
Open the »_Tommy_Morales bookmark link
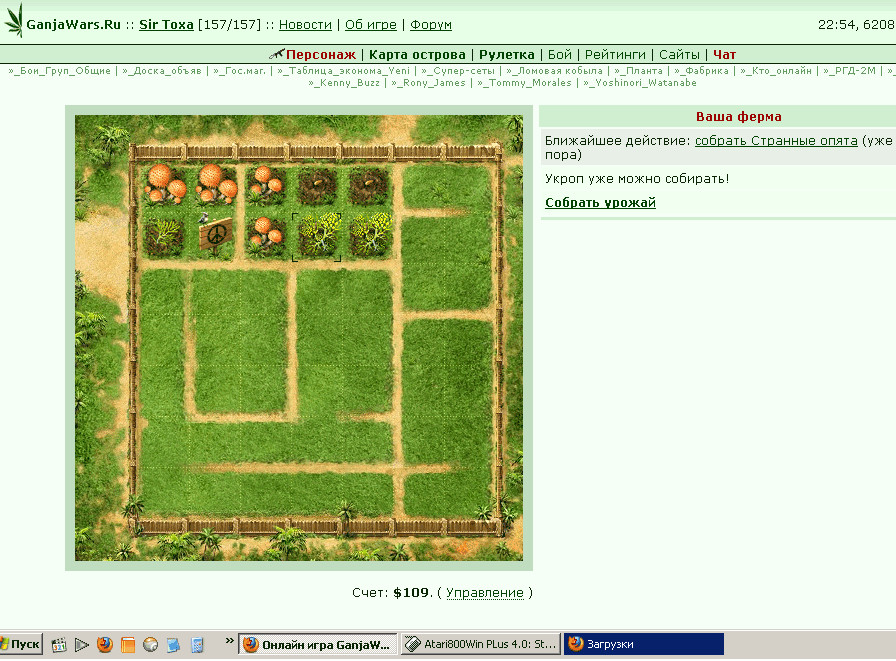[x=524, y=83]
